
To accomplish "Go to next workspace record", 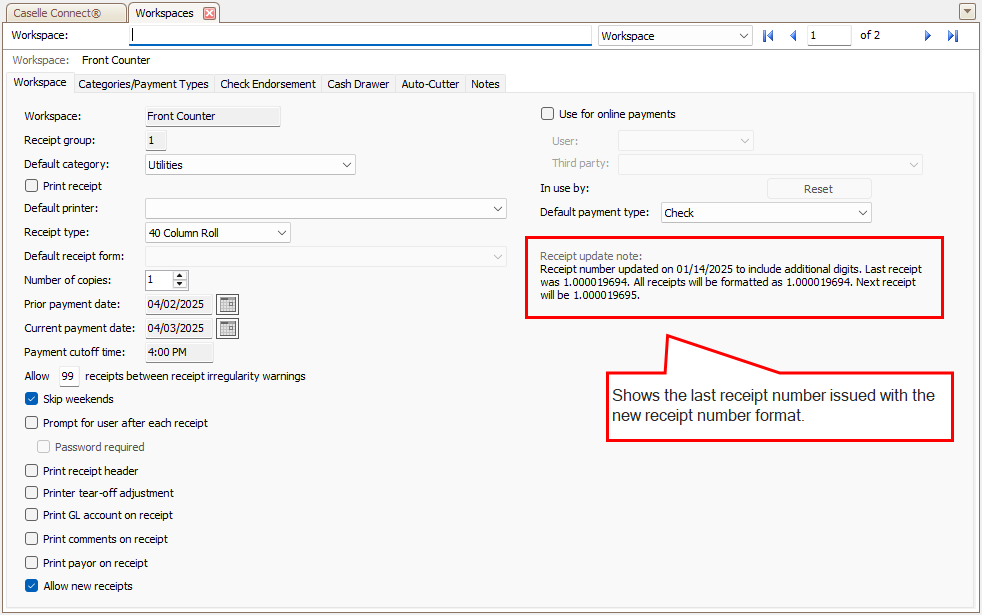I will [928, 36].
